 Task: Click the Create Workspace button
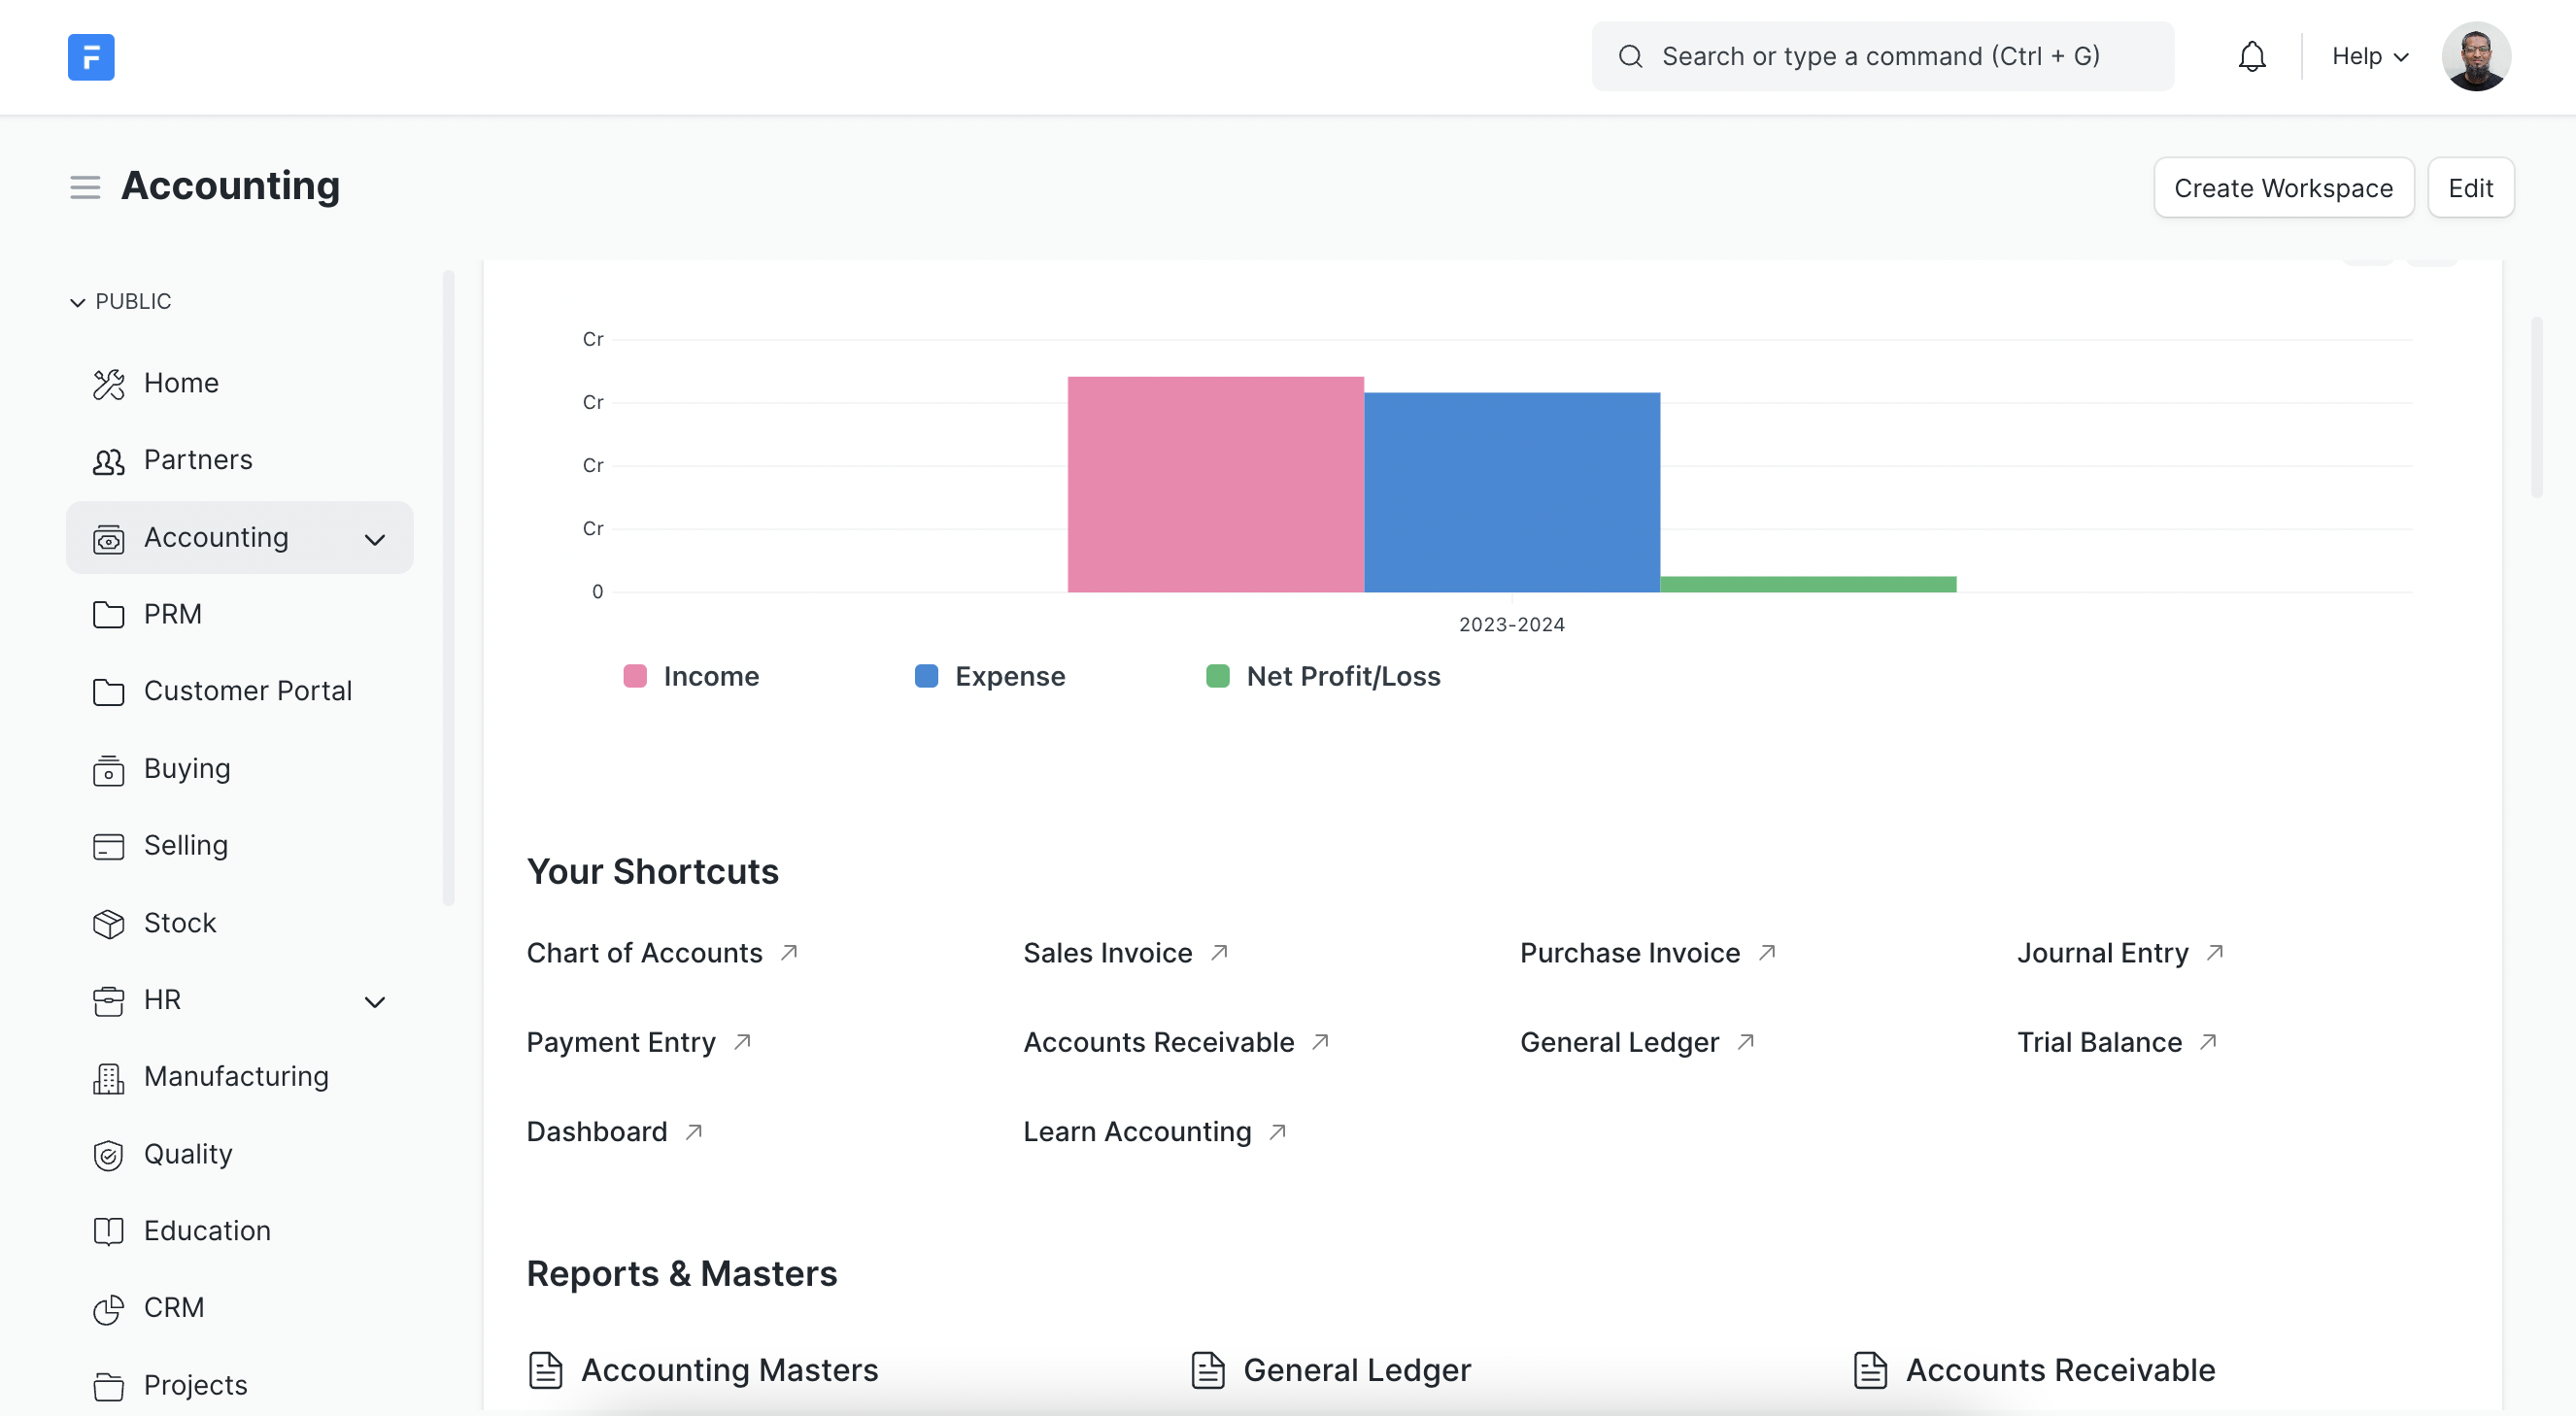coord(2284,187)
